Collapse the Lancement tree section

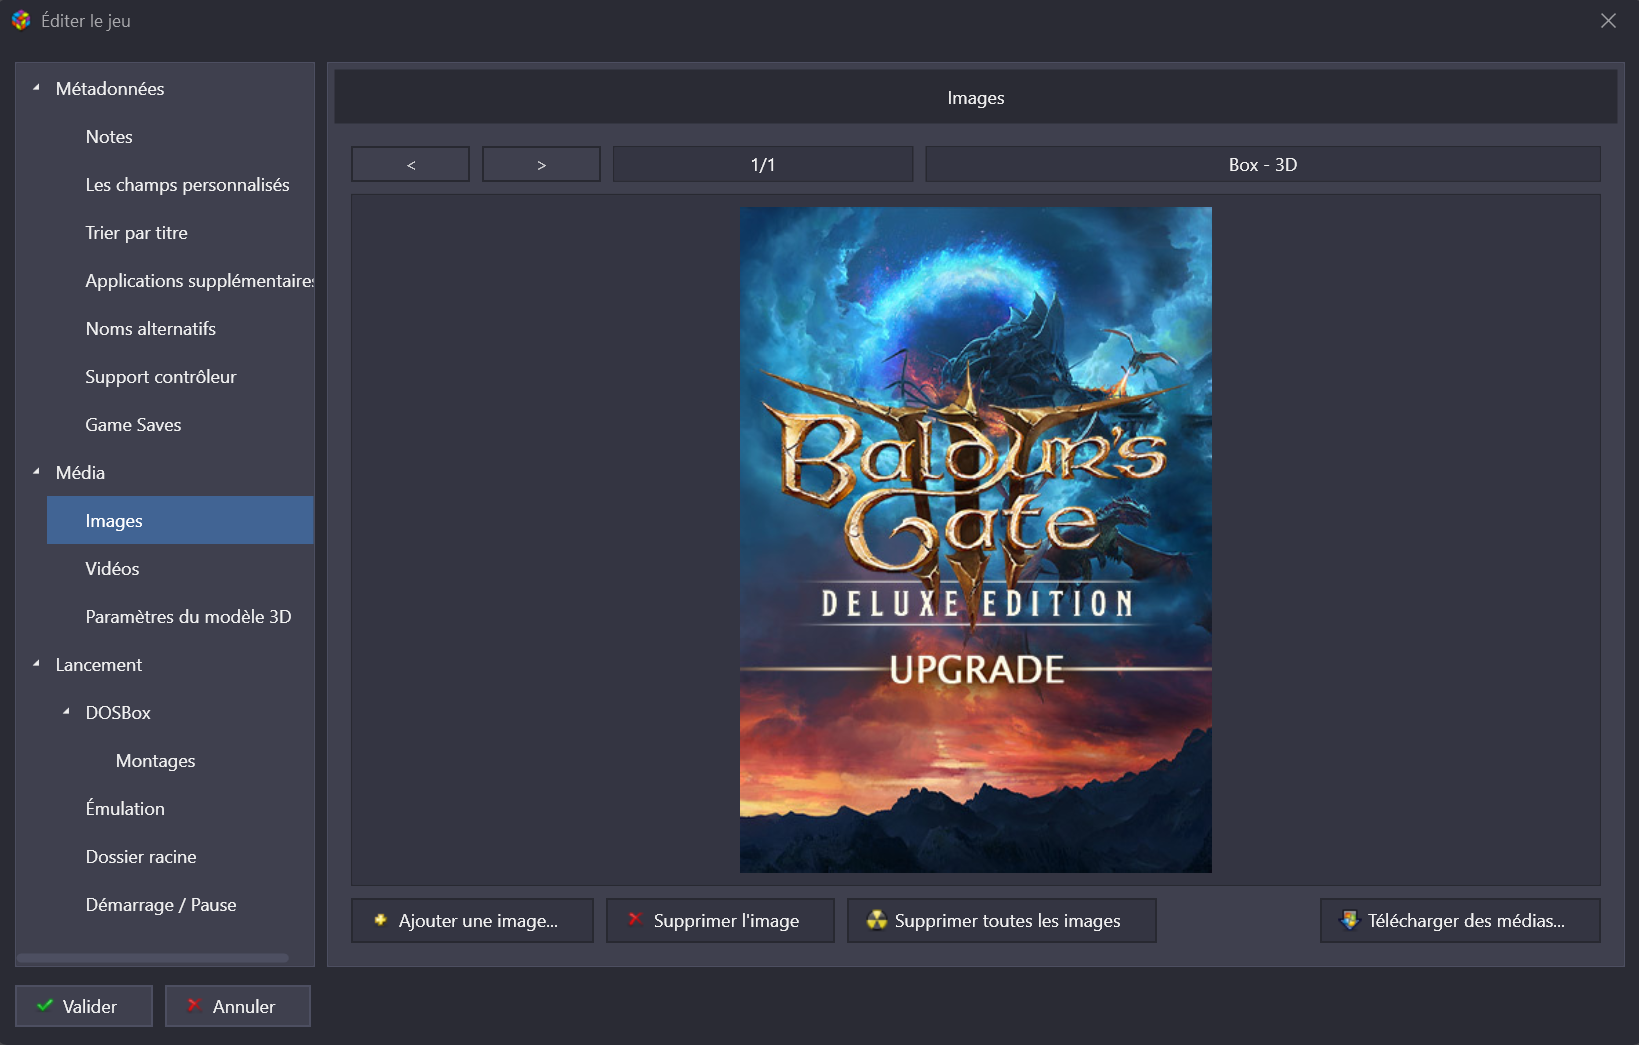(x=36, y=664)
